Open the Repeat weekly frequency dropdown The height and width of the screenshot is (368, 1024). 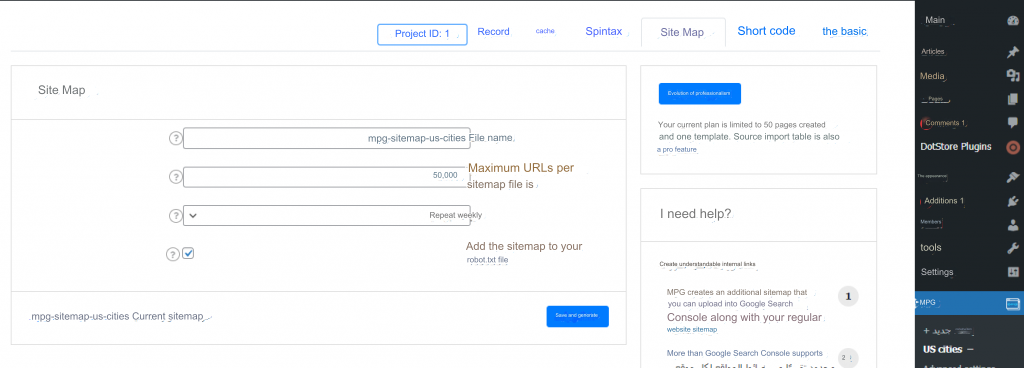pyautogui.click(x=327, y=215)
